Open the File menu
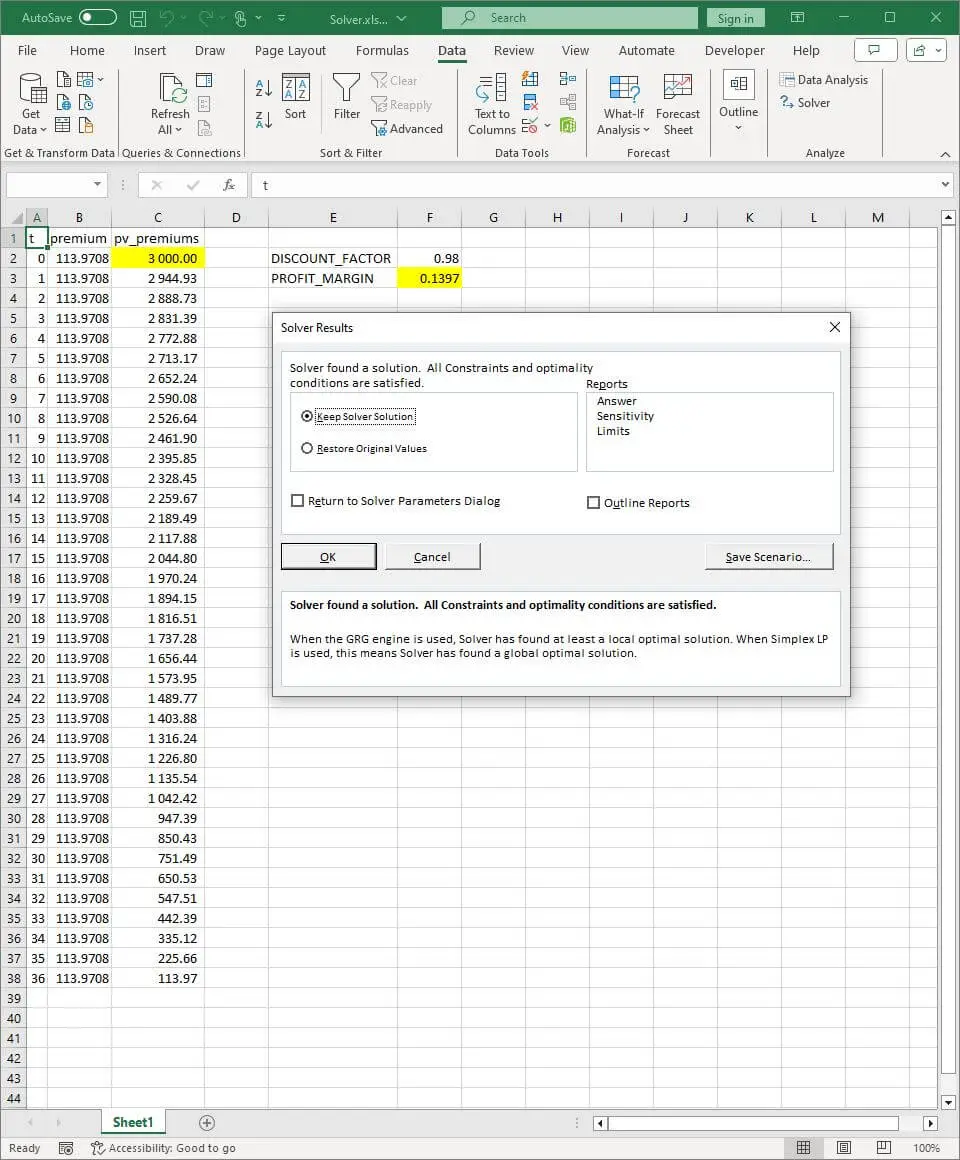 click(27, 50)
